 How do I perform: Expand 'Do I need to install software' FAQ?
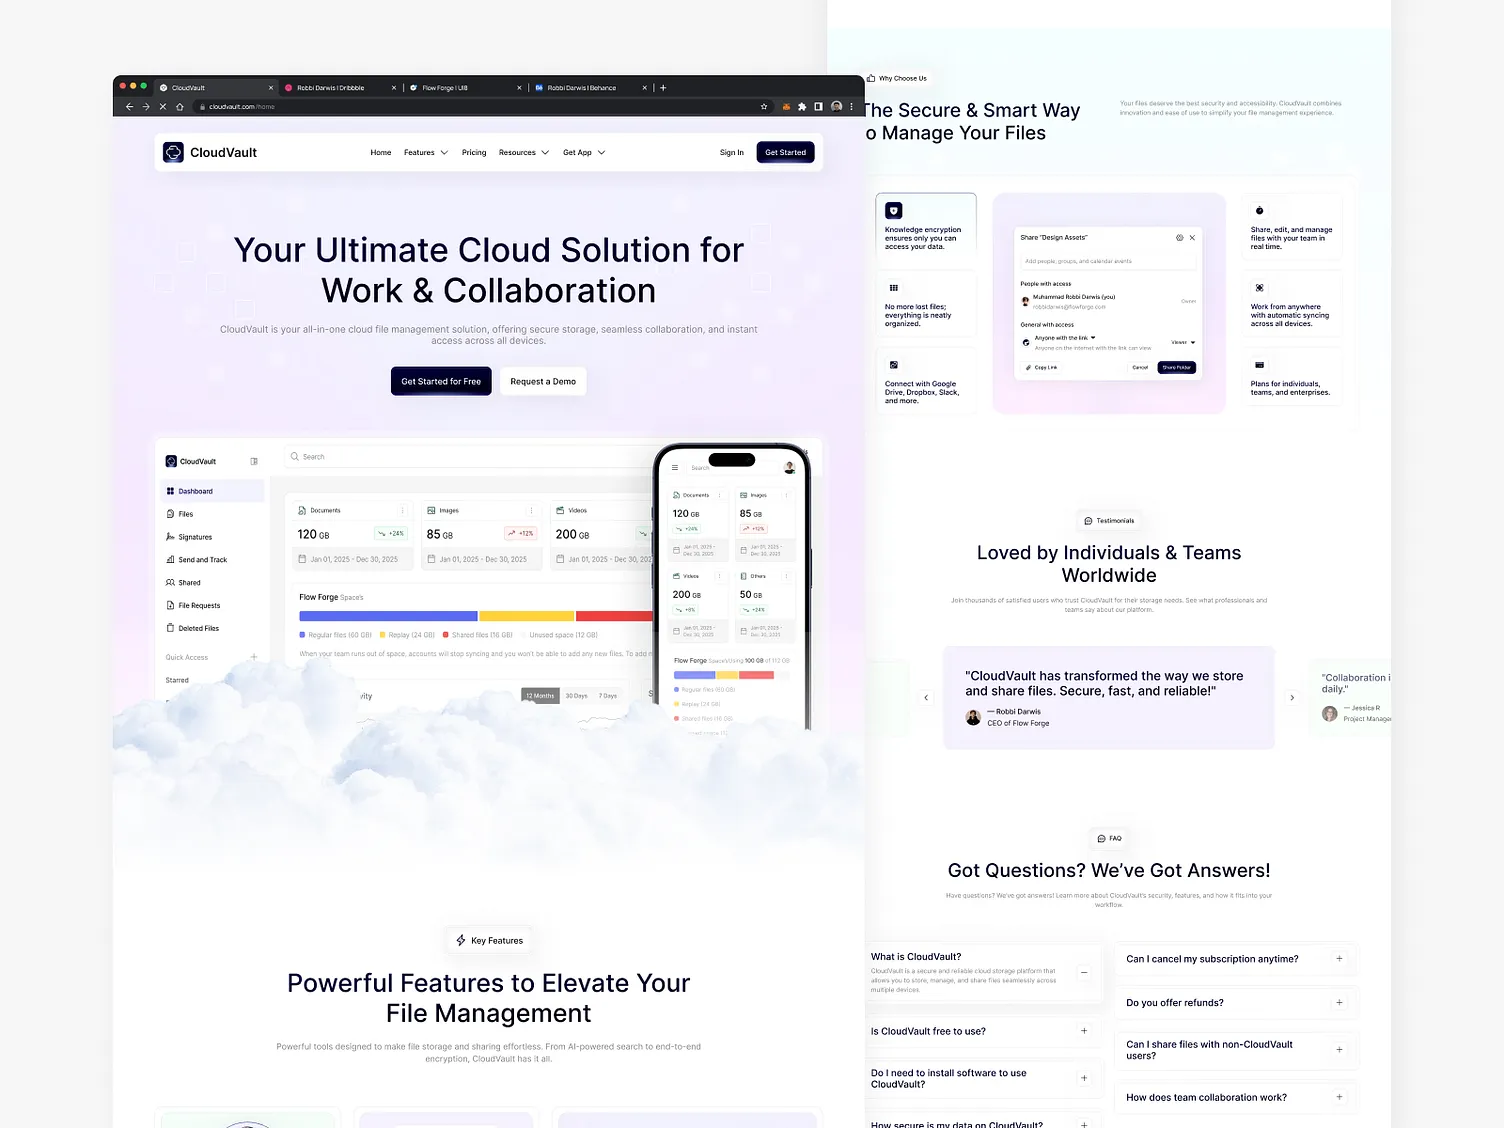1084,1079
